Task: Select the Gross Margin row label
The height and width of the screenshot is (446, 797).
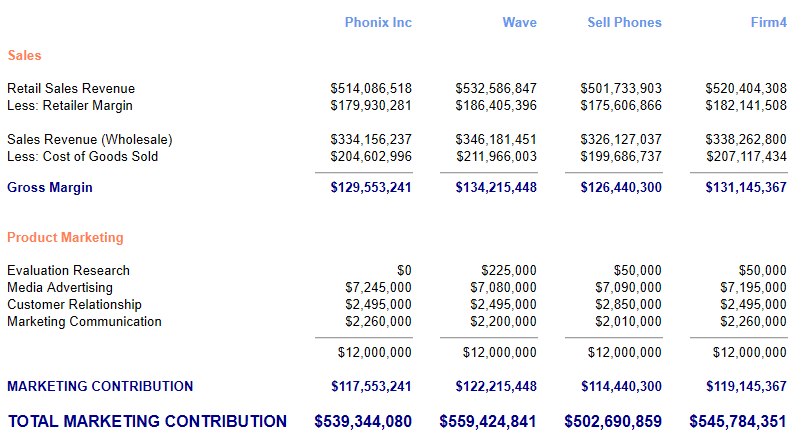Action: point(50,187)
